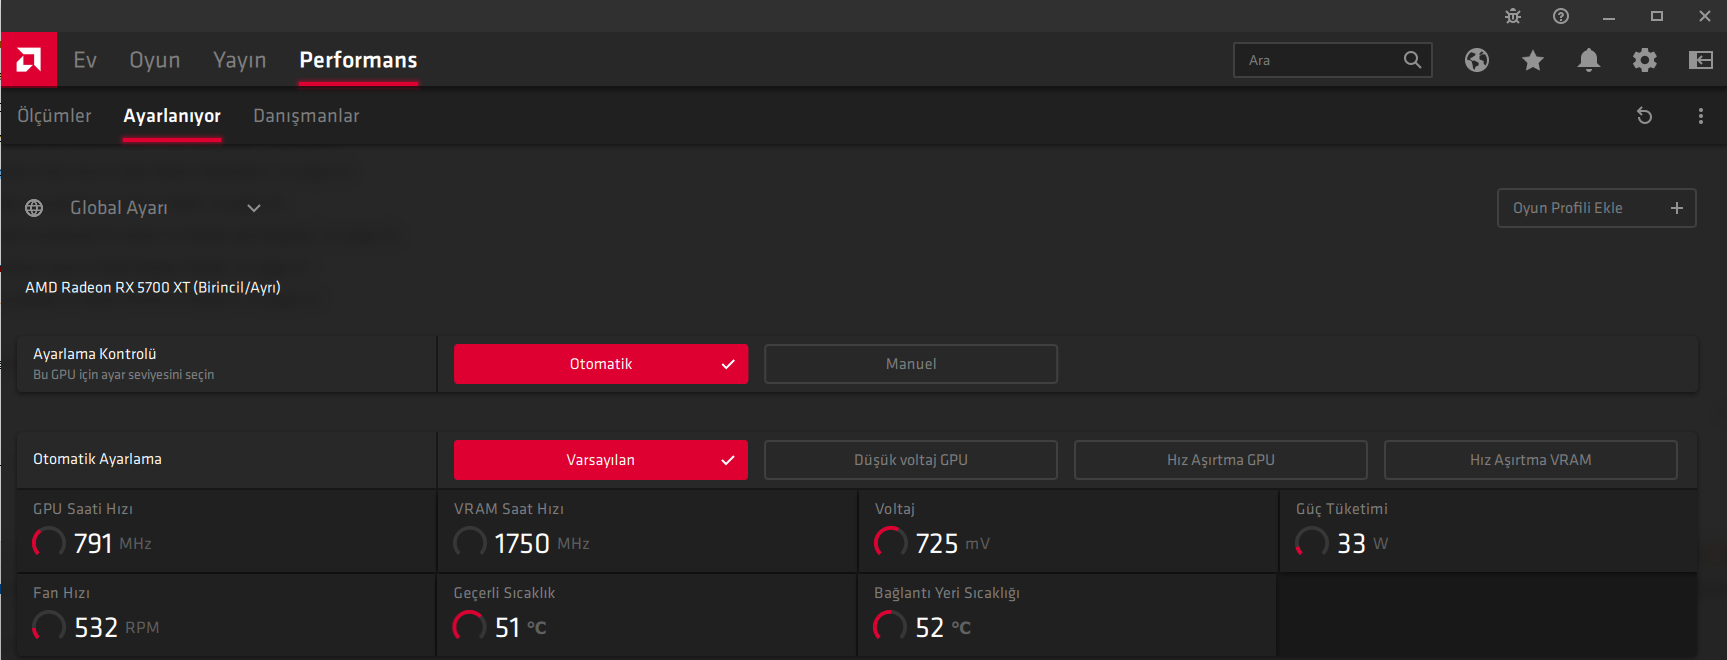Click the Güç Tüketimi gauge circle

click(1311, 543)
